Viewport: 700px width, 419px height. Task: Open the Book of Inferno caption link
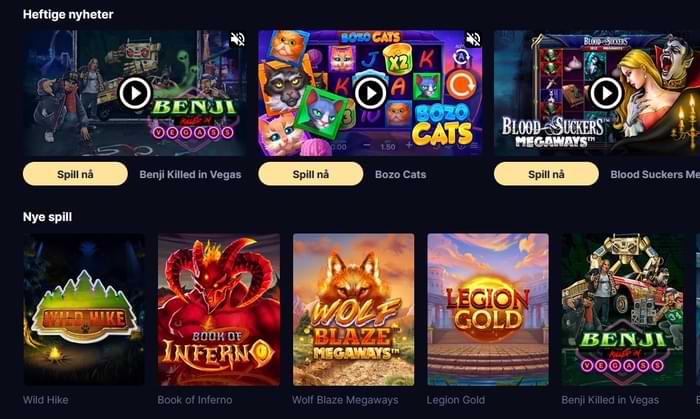click(195, 400)
